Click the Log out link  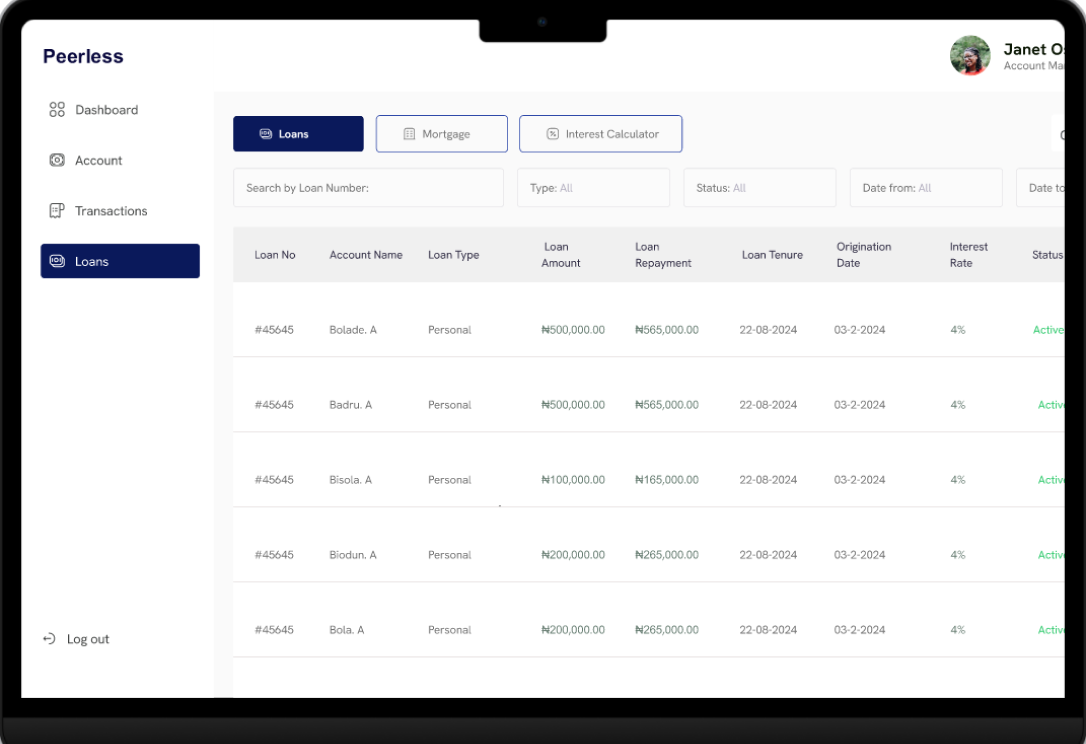tap(87, 639)
